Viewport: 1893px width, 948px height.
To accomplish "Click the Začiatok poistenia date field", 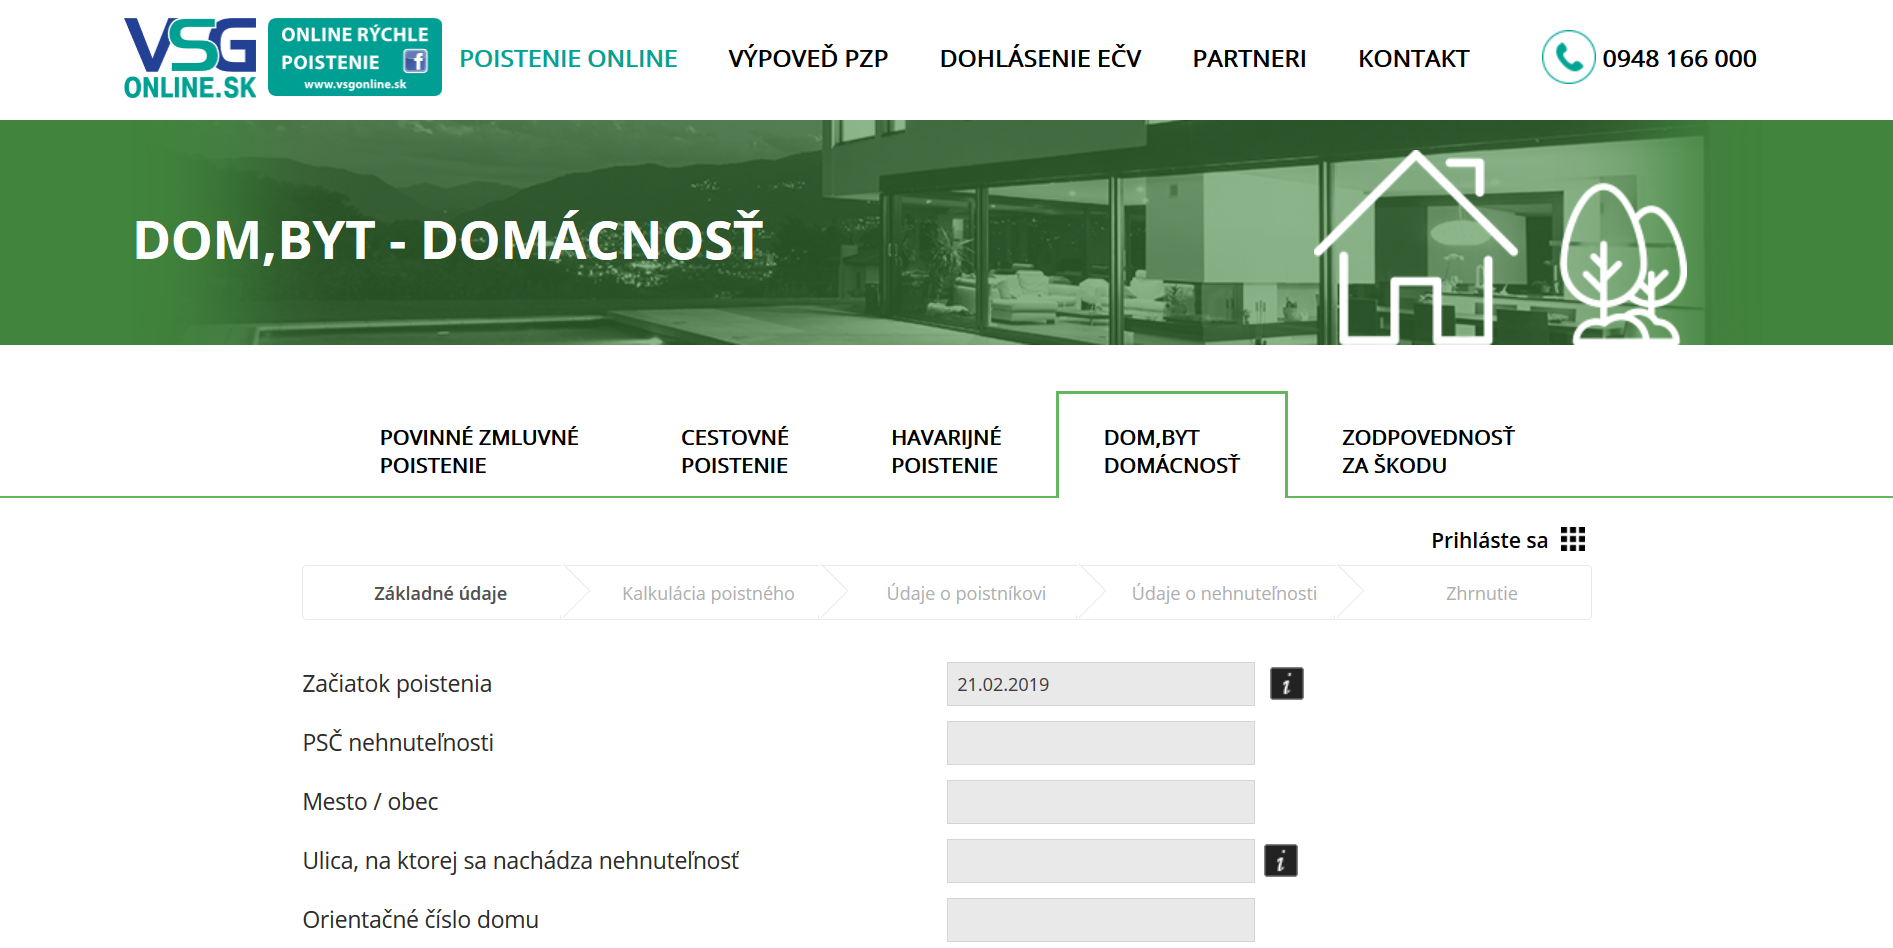I will click(1100, 684).
